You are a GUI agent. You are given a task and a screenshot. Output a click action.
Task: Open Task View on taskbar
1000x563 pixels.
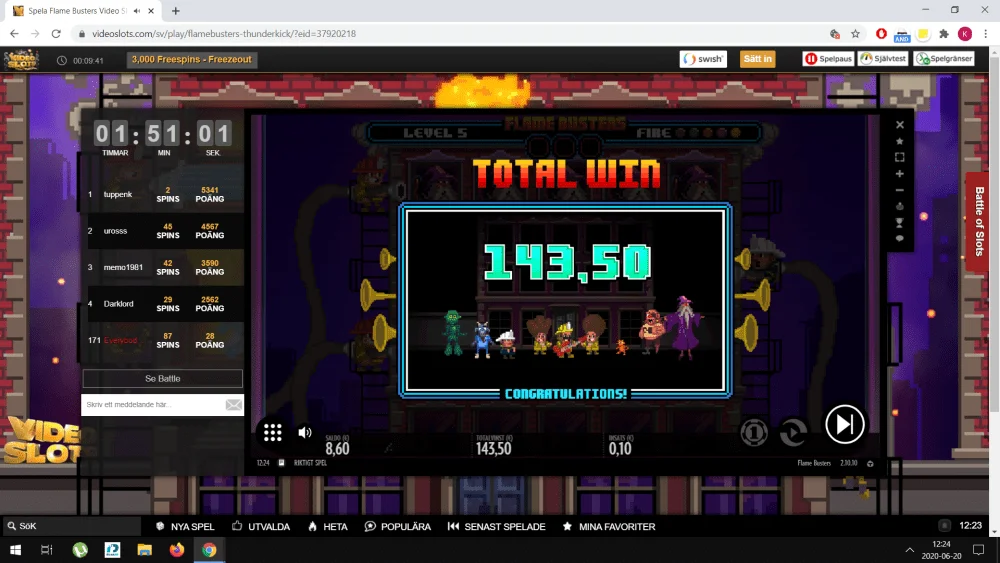47,550
